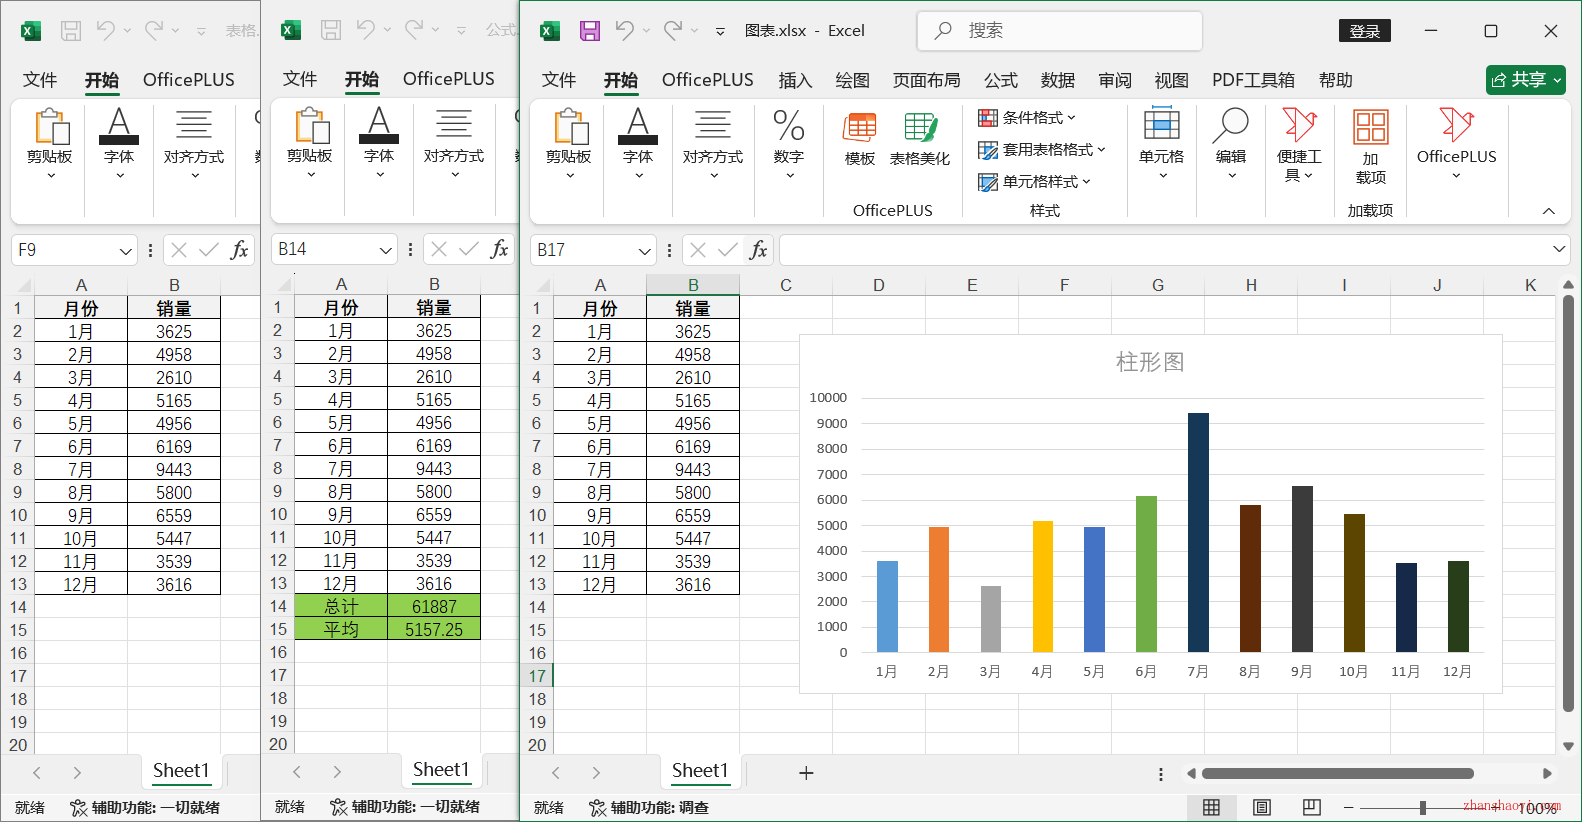Open the 对齐方式 group in the 图表.xlsx window
The image size is (1582, 822).
(713, 145)
